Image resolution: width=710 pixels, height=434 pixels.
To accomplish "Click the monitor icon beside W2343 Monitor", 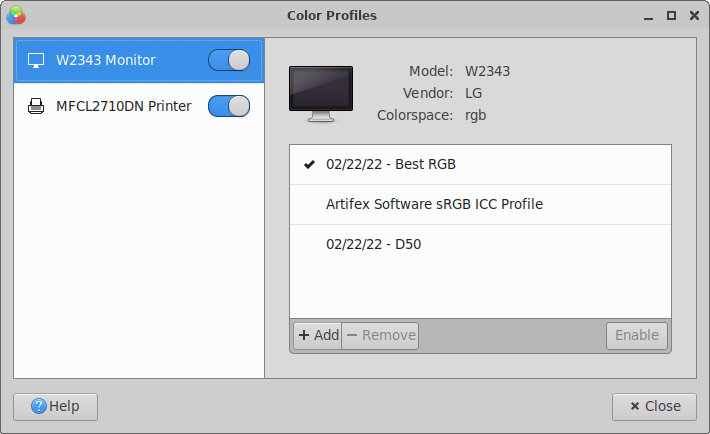I will click(x=36, y=61).
